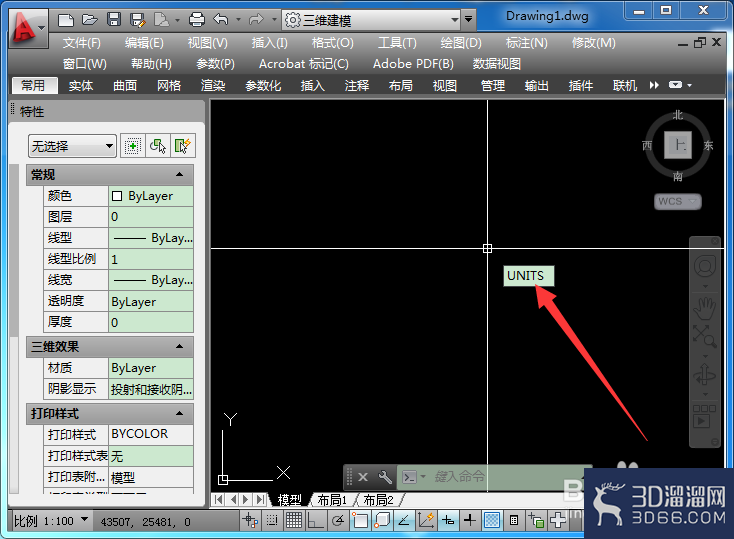Screen dimensions: 734x539
Task: Click the Save As icon
Action: (x=138, y=20)
